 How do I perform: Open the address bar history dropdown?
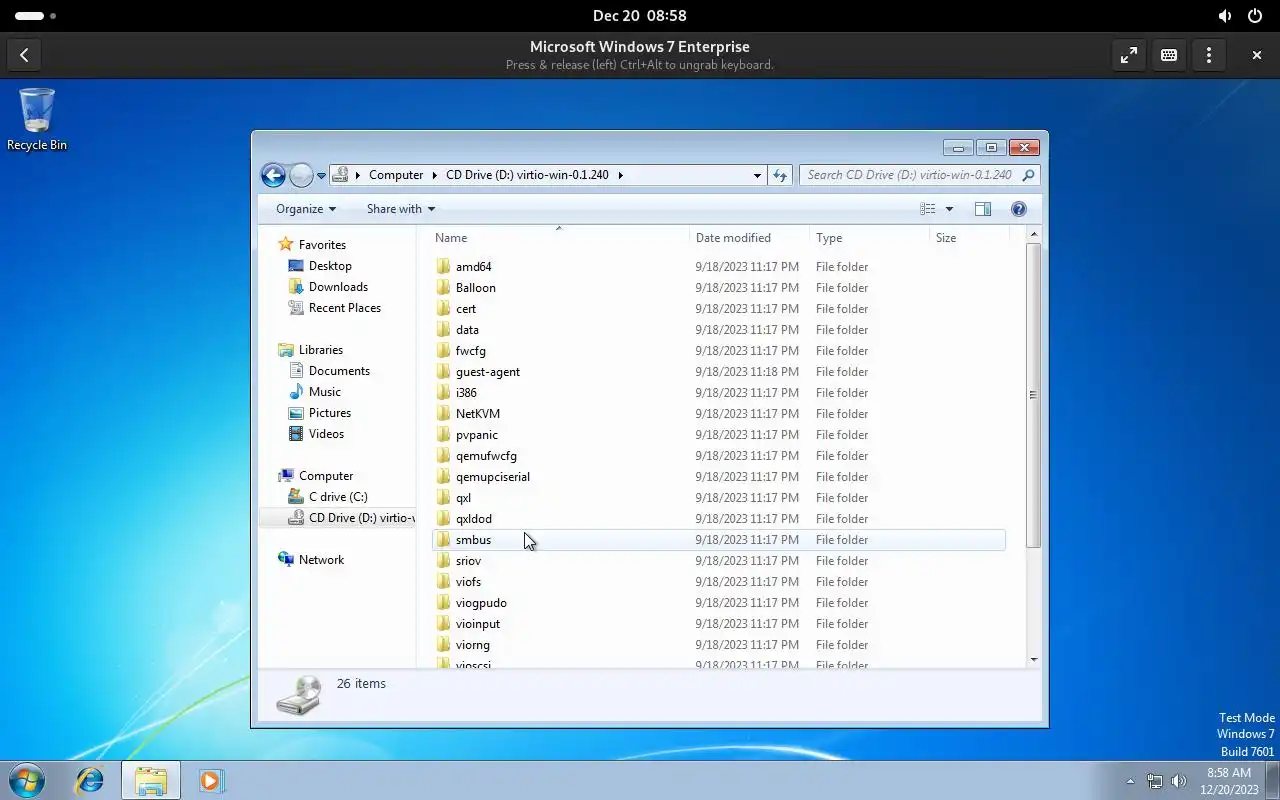[x=757, y=175]
